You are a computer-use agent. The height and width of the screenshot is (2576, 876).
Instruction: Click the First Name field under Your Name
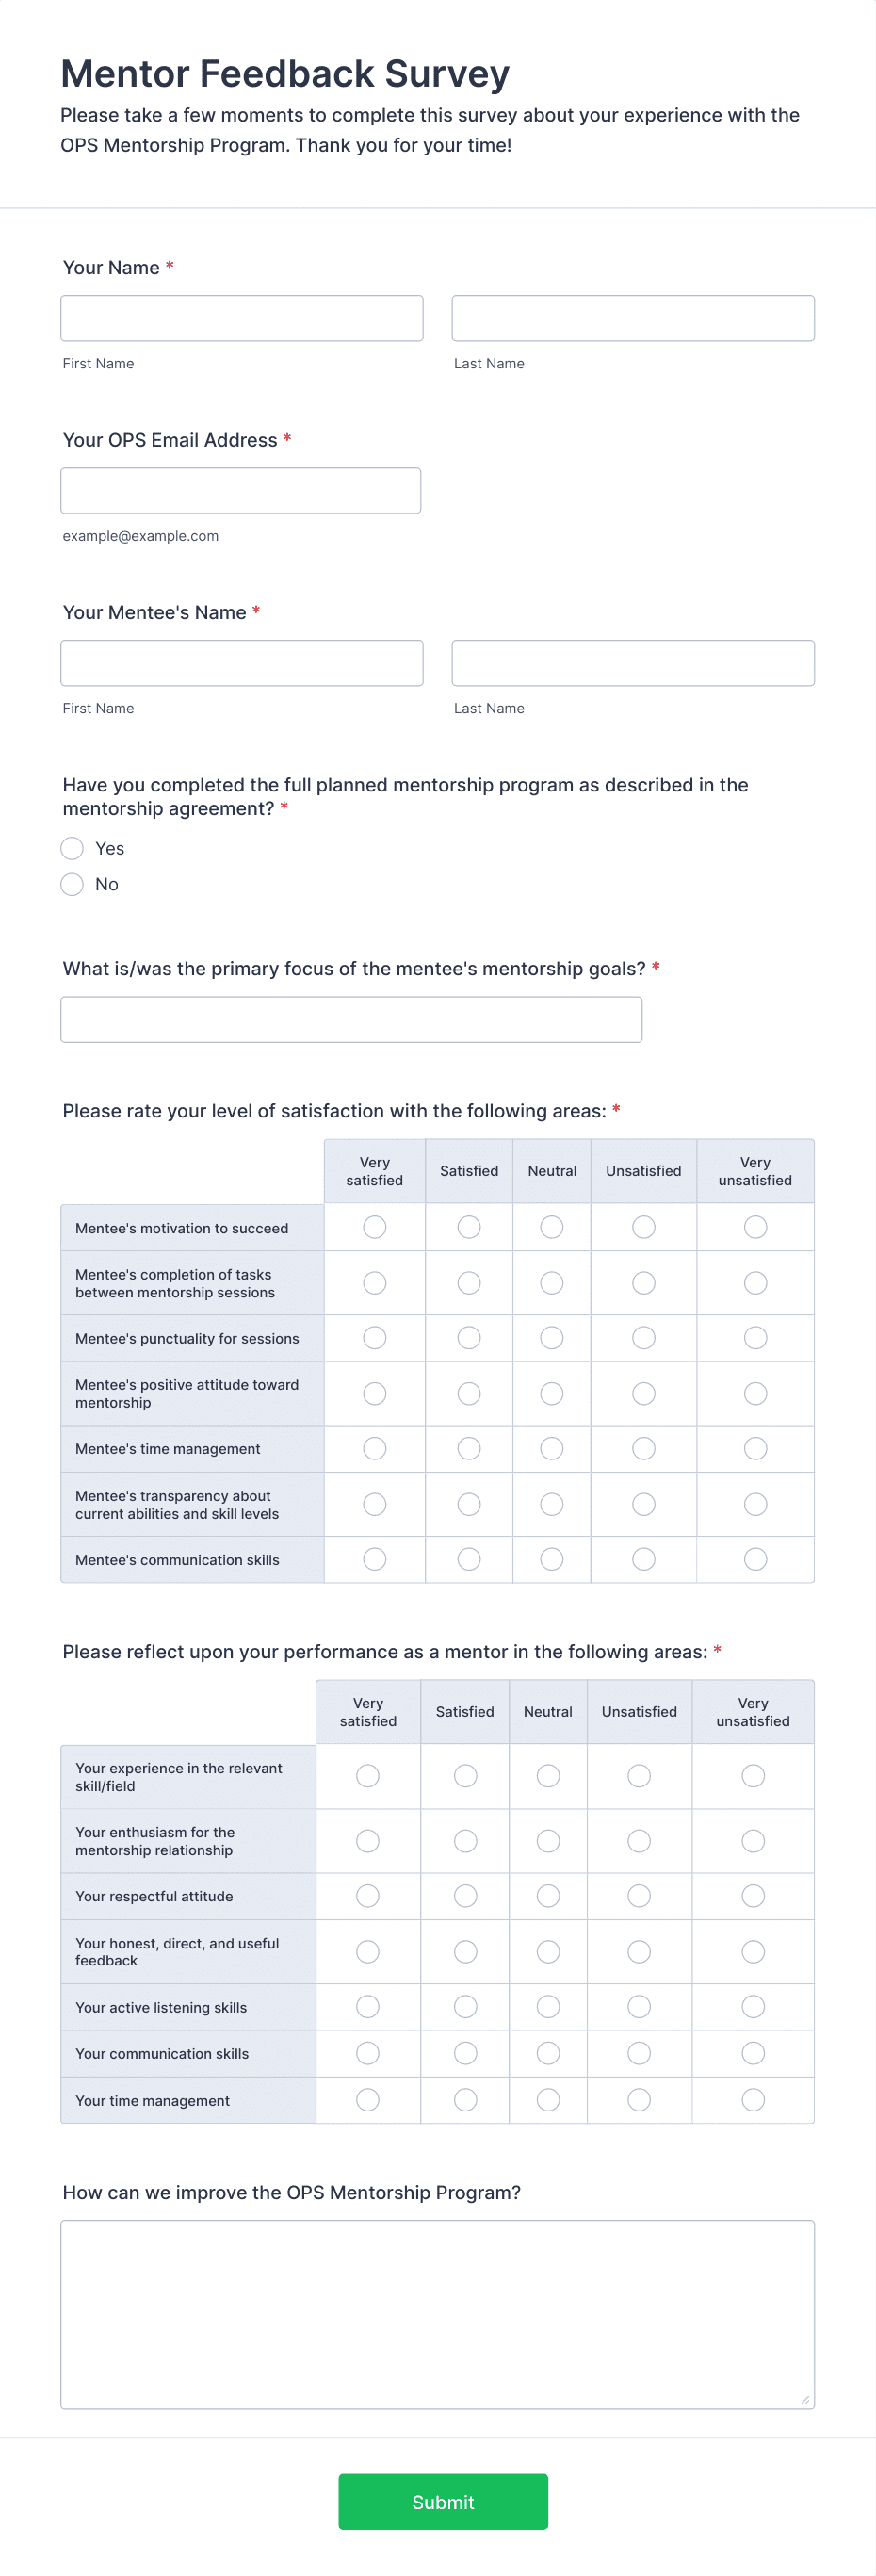(241, 317)
